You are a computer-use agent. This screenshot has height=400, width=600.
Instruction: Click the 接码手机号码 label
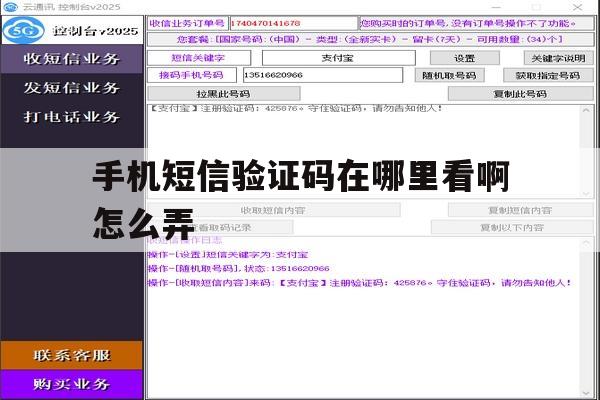(x=192, y=75)
